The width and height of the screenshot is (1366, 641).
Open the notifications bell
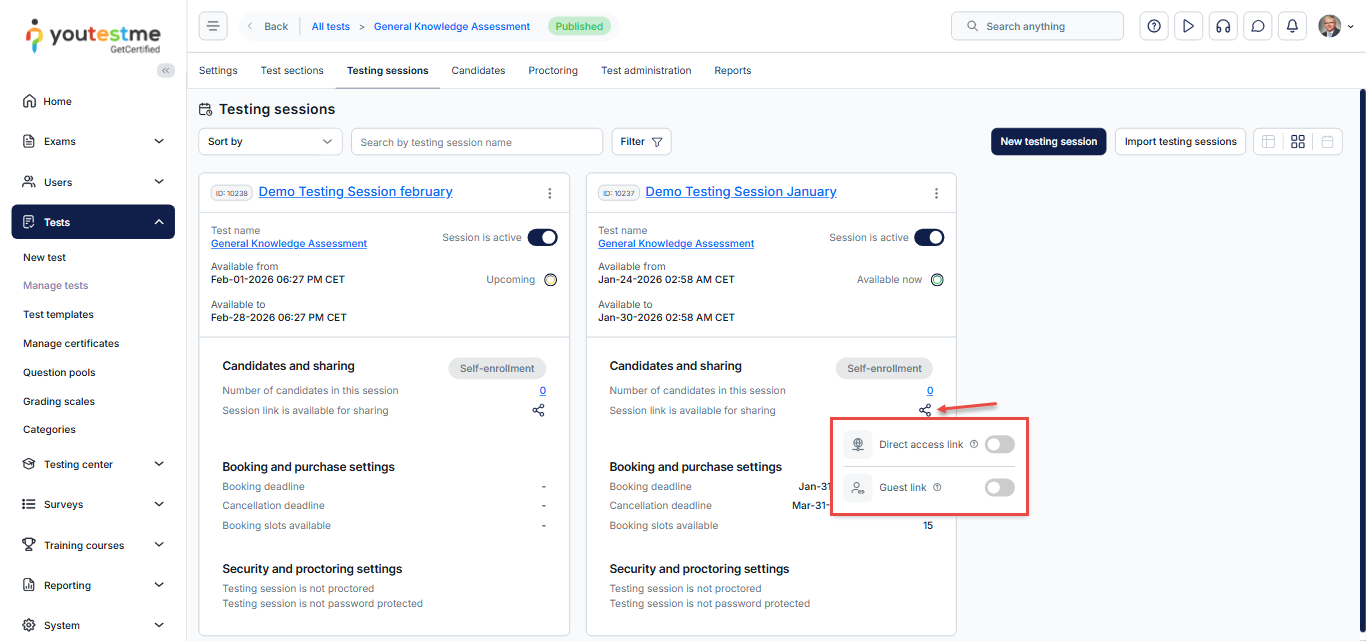coord(1292,27)
